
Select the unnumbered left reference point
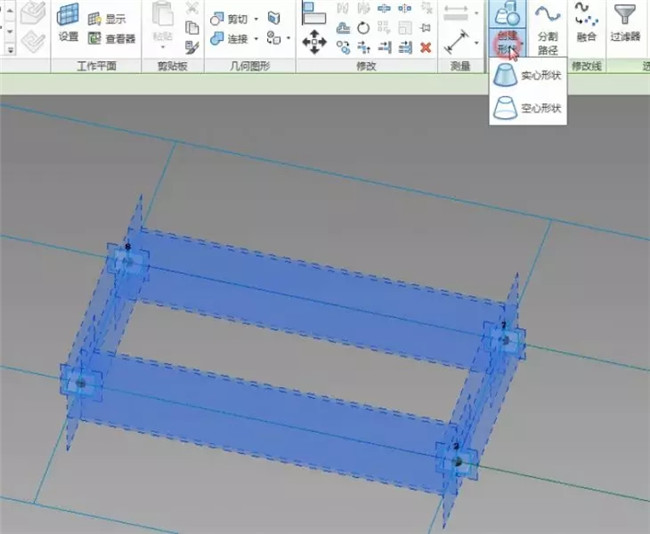(81, 384)
